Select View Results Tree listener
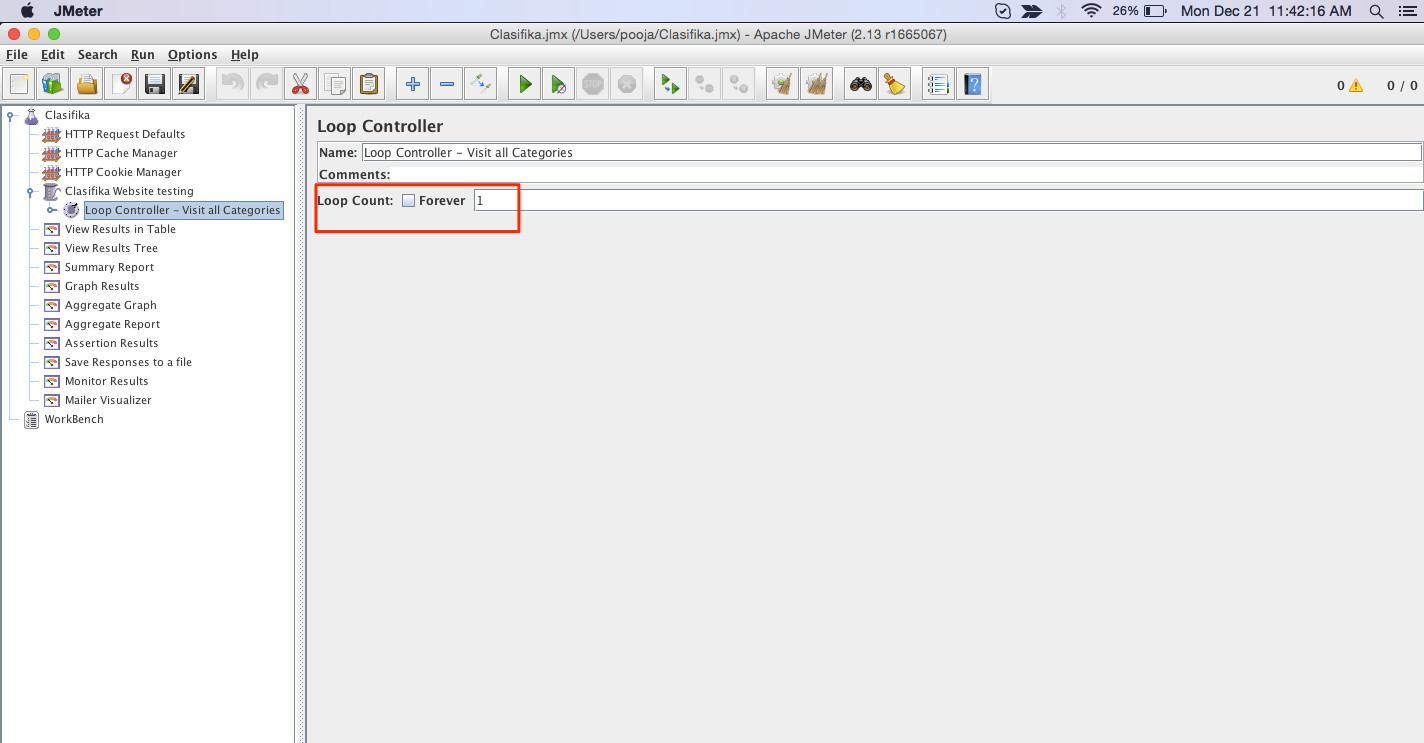1424x743 pixels. coord(111,248)
